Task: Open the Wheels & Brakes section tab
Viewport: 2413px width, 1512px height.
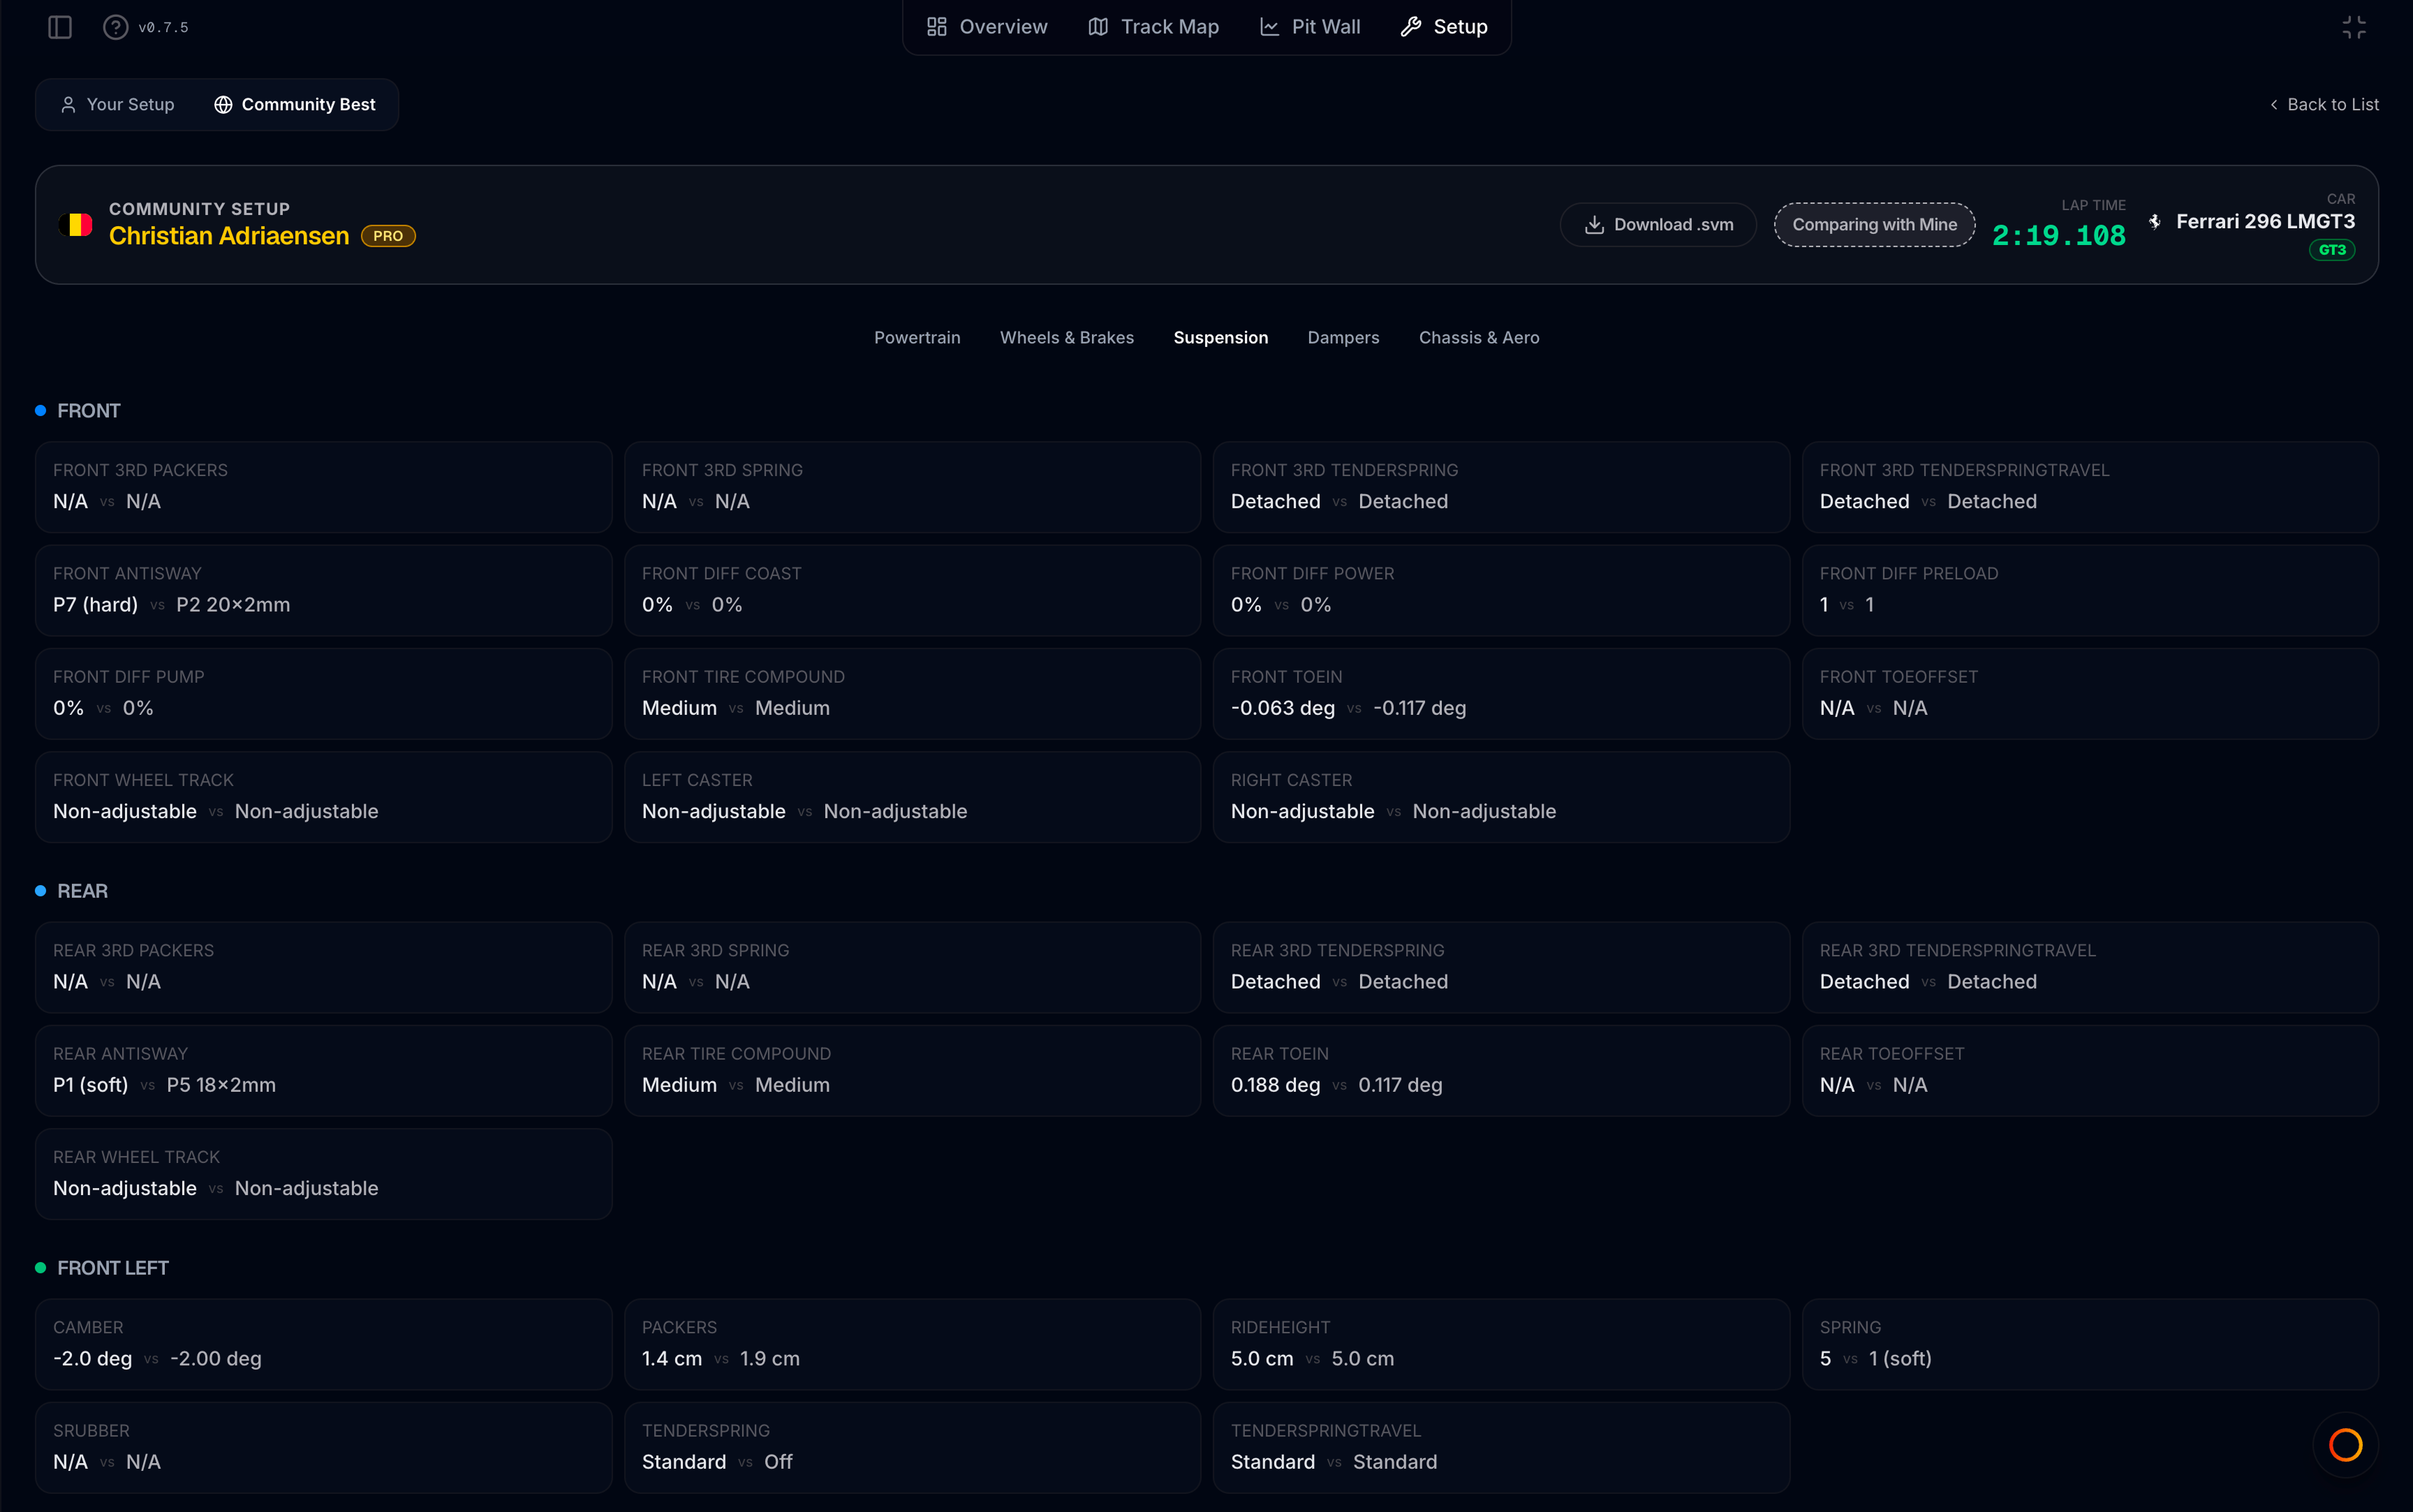Action: pos(1067,338)
